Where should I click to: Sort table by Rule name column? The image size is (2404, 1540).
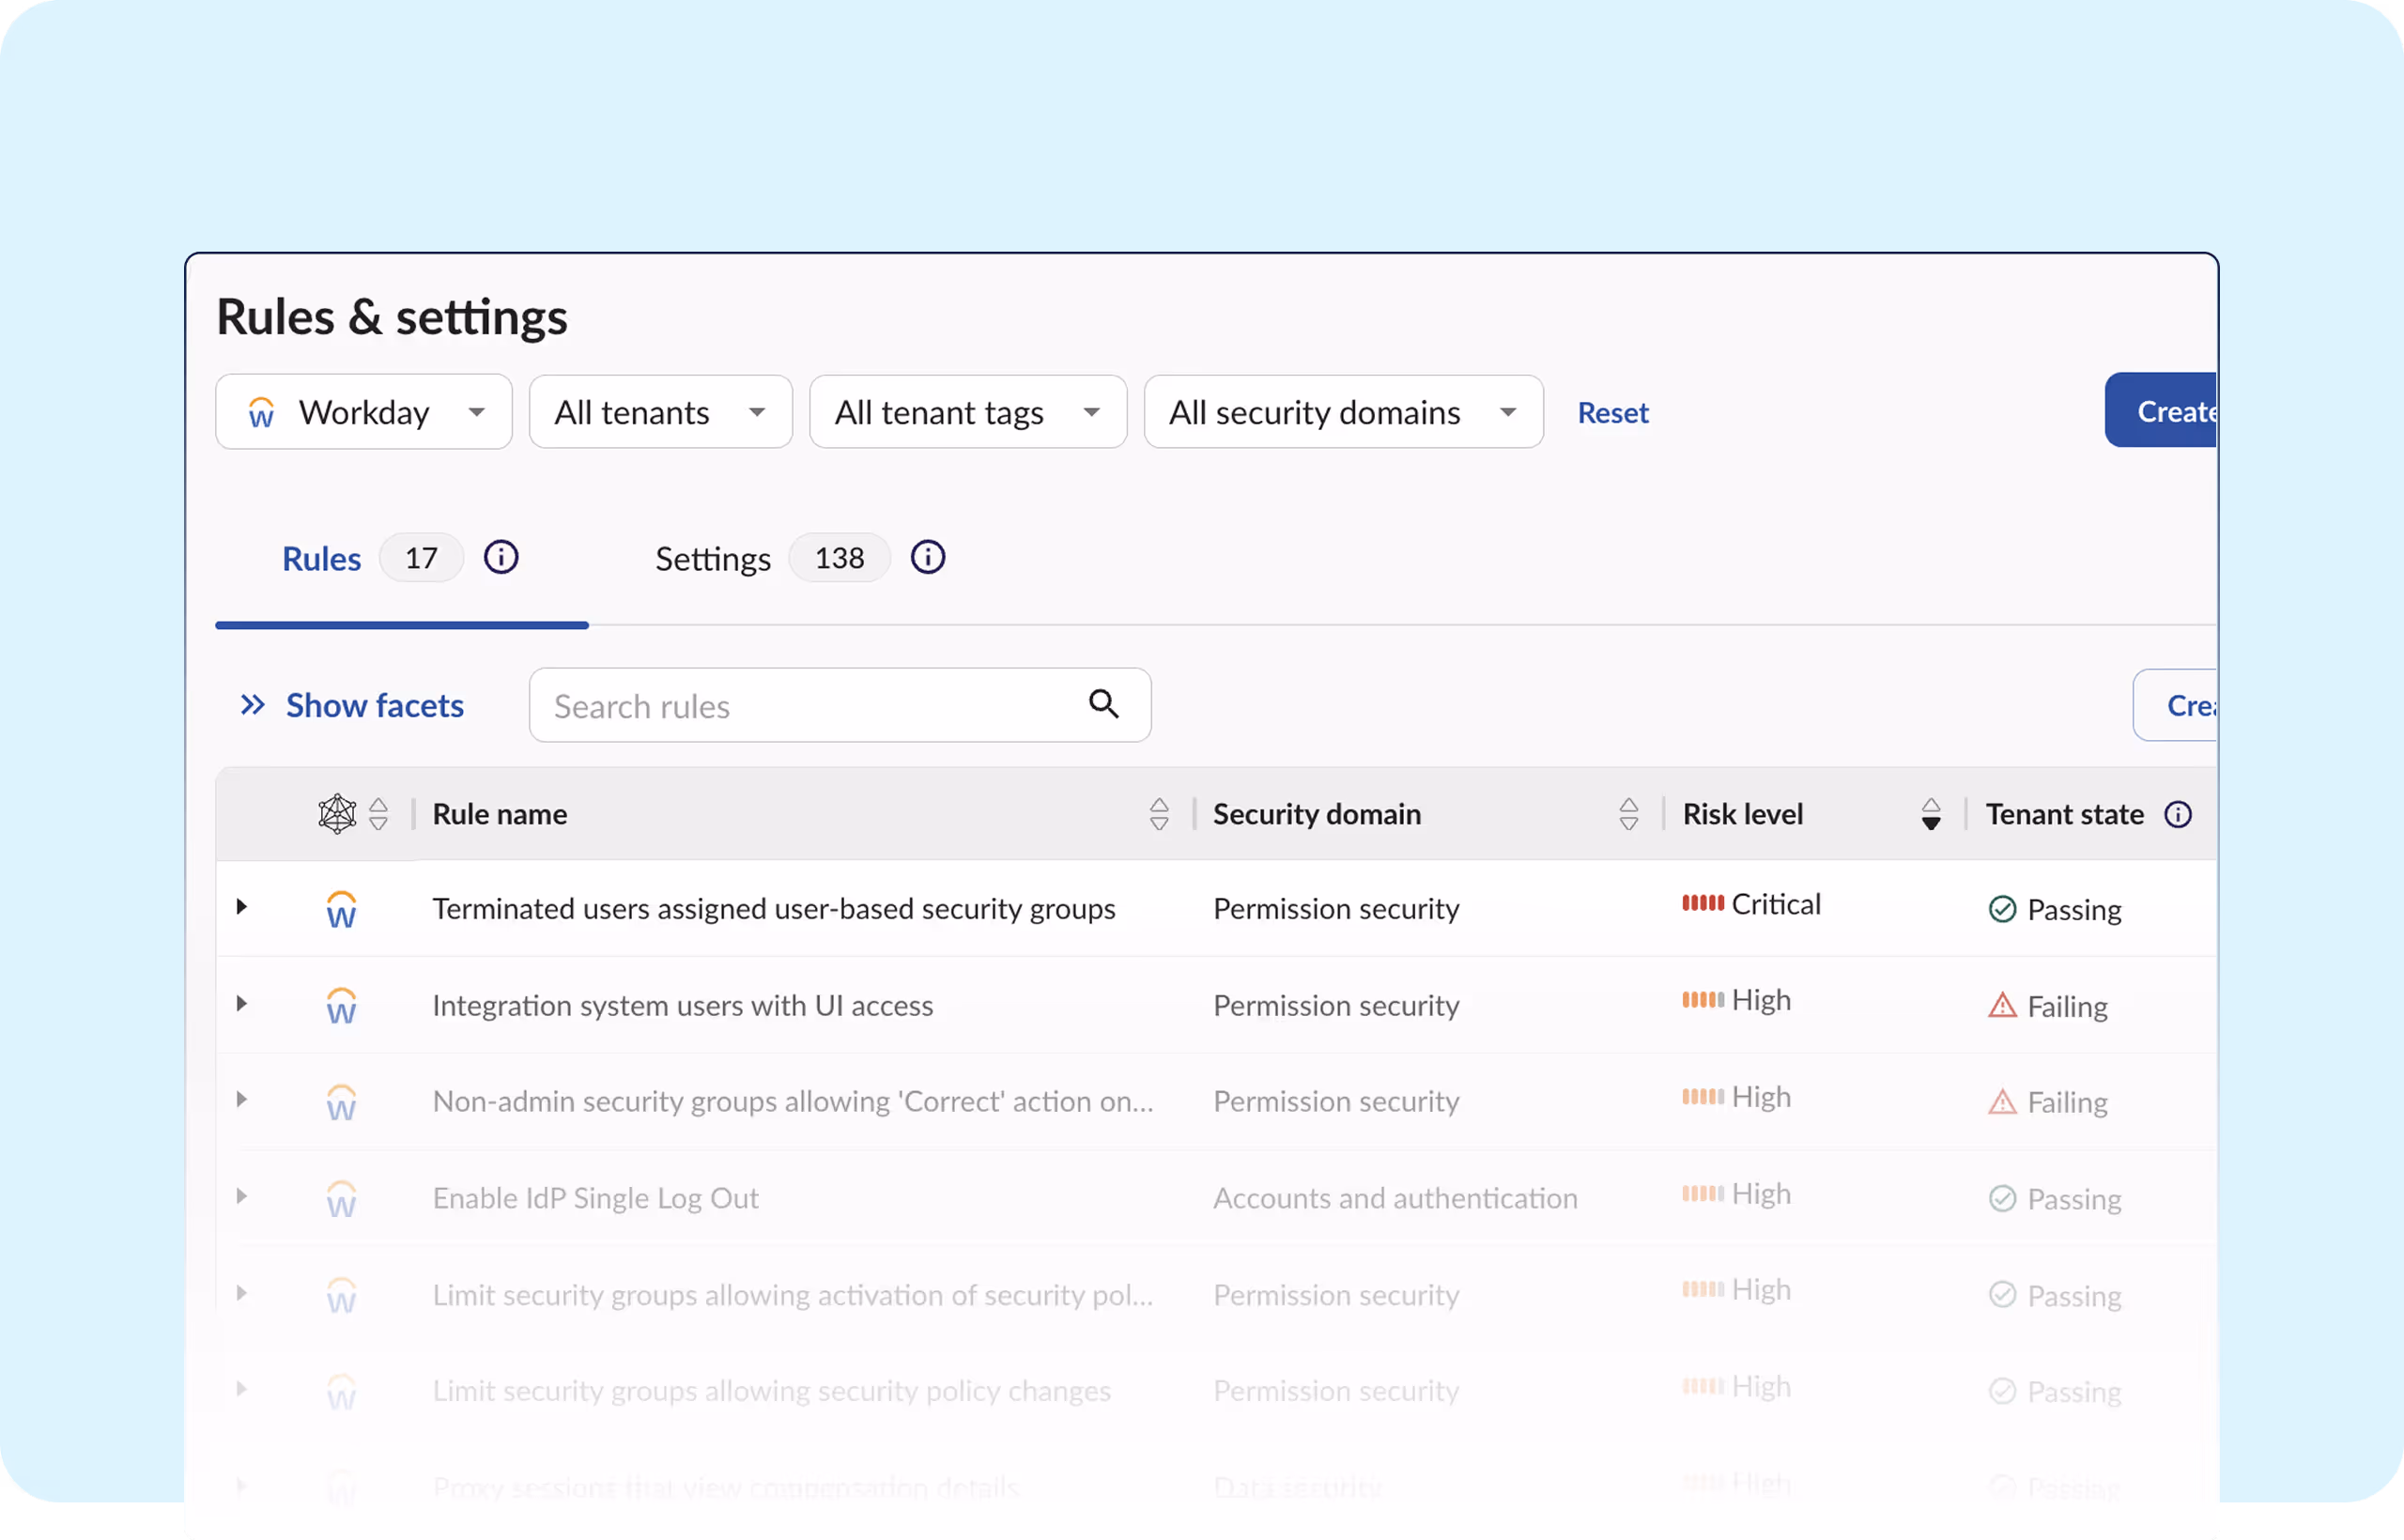1158,814
